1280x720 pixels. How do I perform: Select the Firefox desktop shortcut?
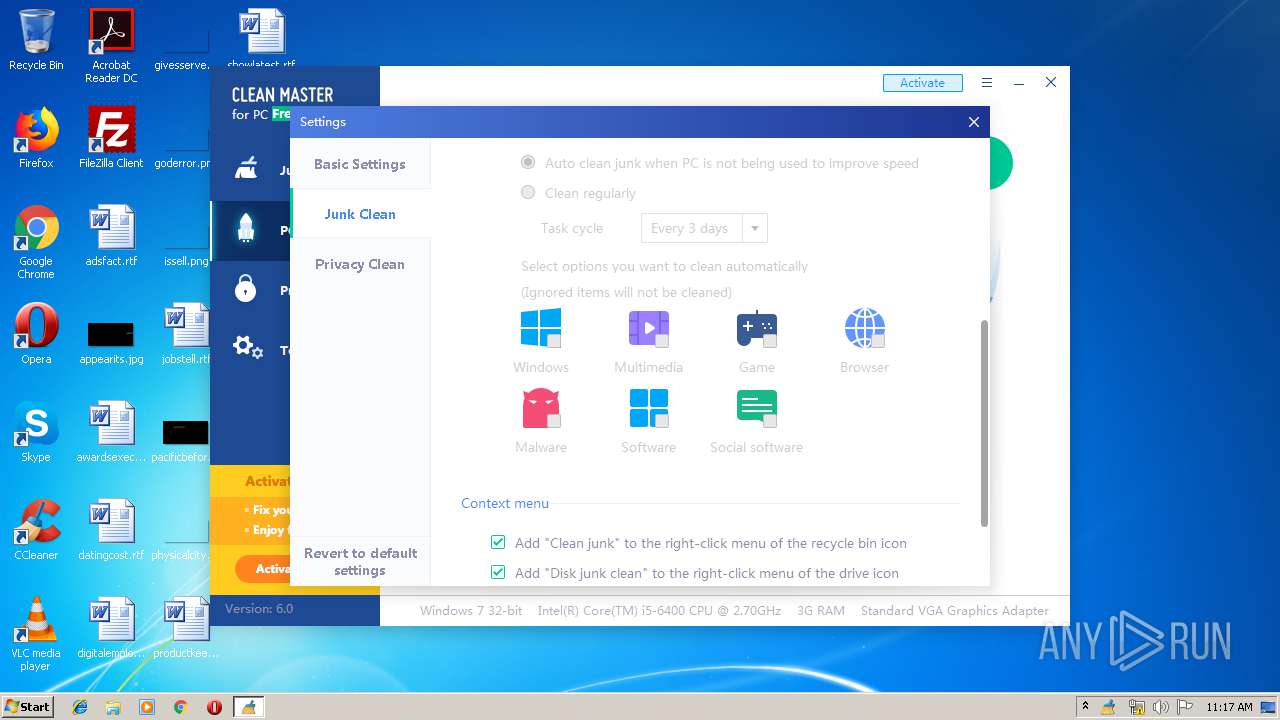click(x=36, y=138)
